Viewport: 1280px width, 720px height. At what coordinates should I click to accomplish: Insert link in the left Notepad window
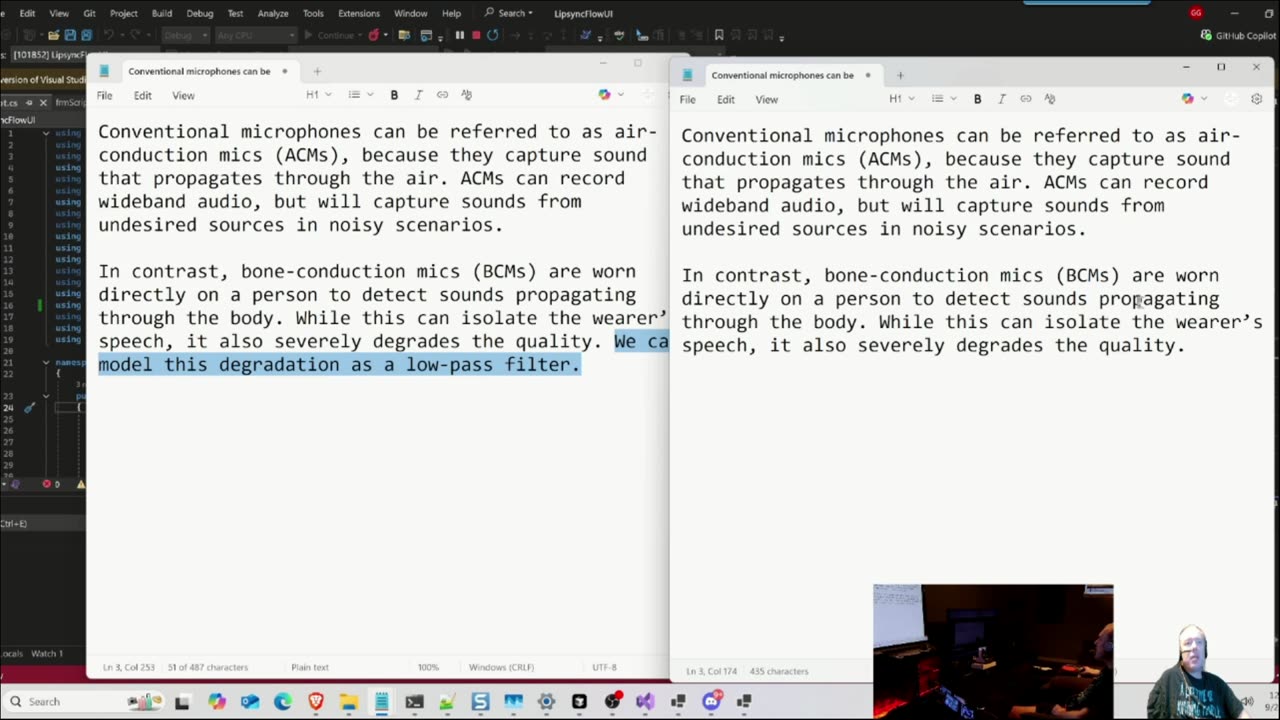[442, 95]
